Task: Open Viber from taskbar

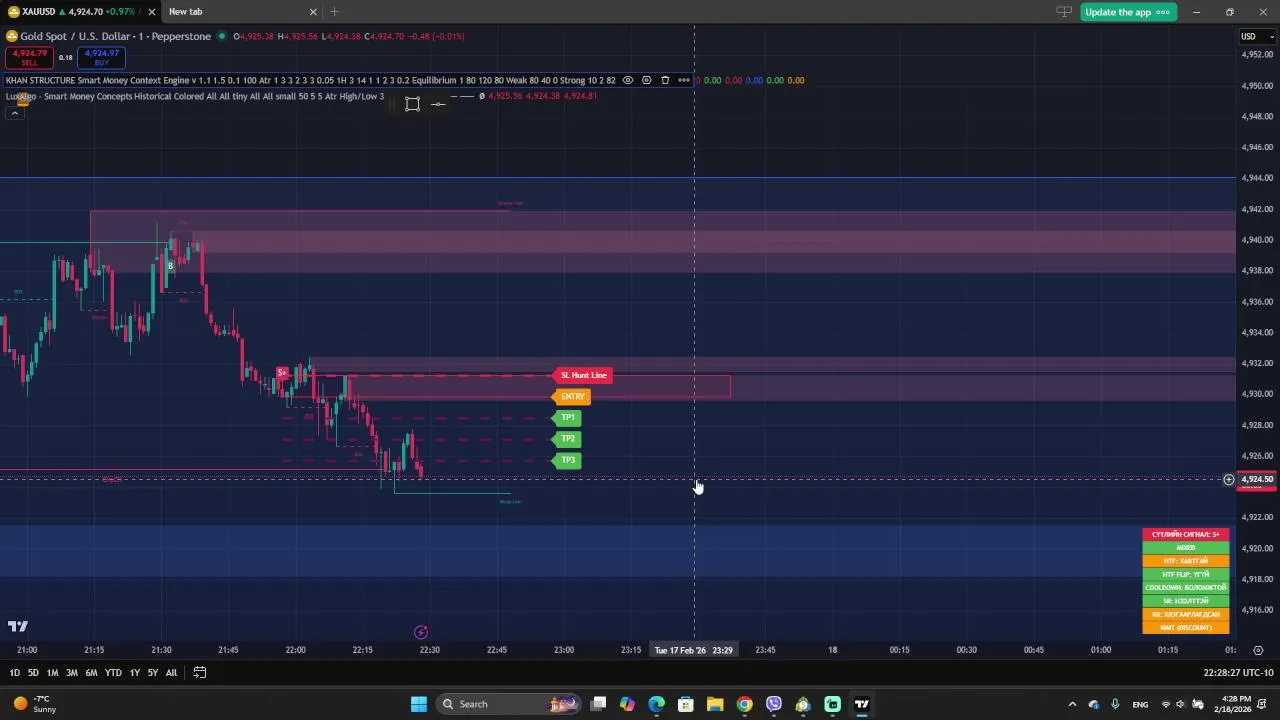Action: (x=774, y=704)
